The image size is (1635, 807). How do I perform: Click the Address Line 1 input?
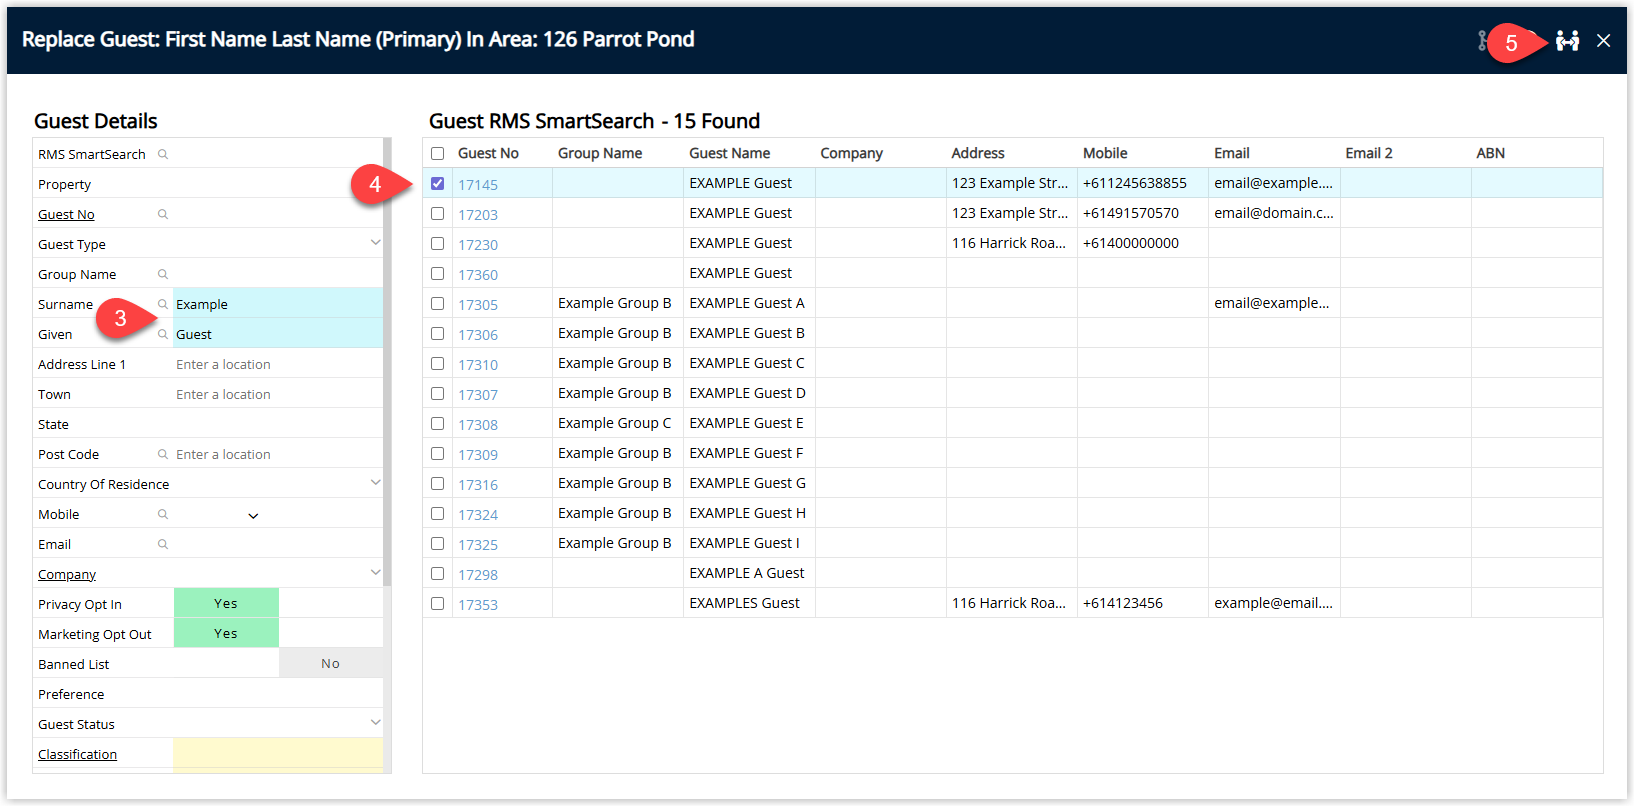tap(278, 364)
